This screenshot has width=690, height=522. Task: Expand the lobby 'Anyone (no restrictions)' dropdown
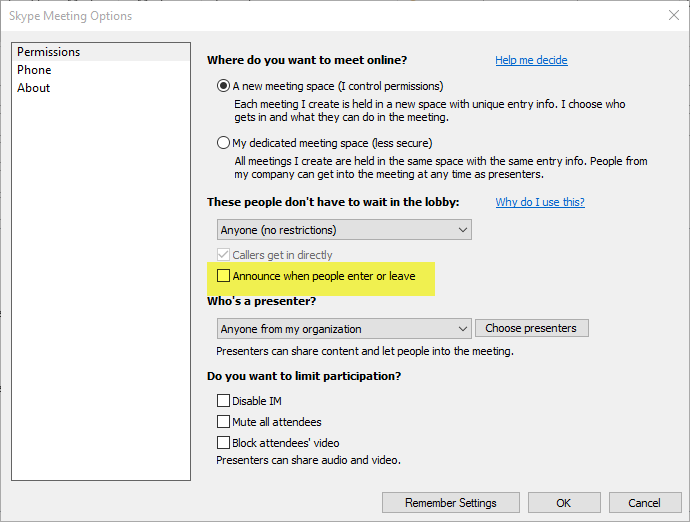pos(344,230)
